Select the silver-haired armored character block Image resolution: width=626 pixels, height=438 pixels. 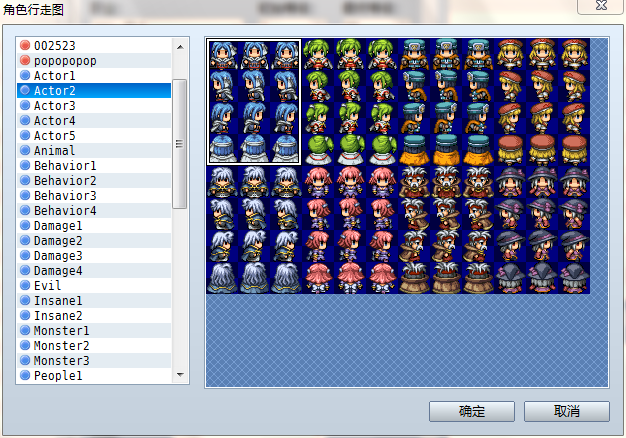(254, 230)
